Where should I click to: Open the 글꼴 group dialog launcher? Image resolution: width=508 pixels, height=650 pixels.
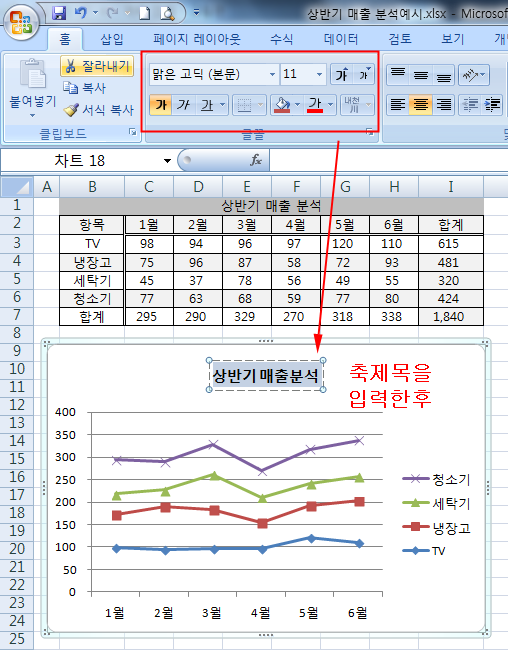click(x=369, y=132)
